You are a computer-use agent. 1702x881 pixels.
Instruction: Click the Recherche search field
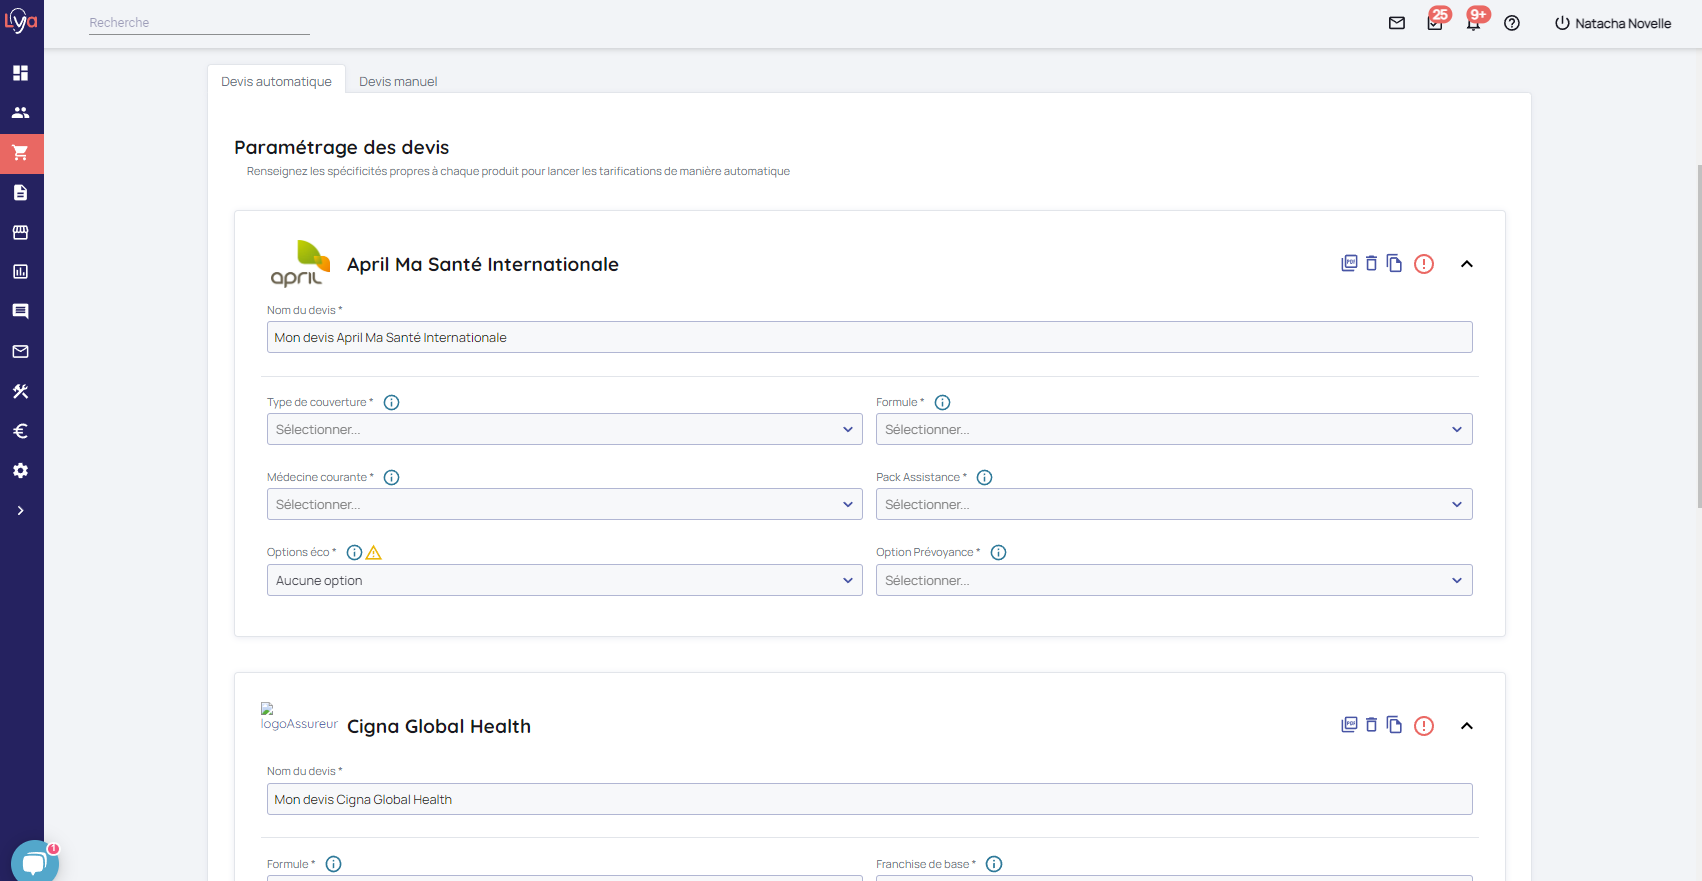pos(199,23)
